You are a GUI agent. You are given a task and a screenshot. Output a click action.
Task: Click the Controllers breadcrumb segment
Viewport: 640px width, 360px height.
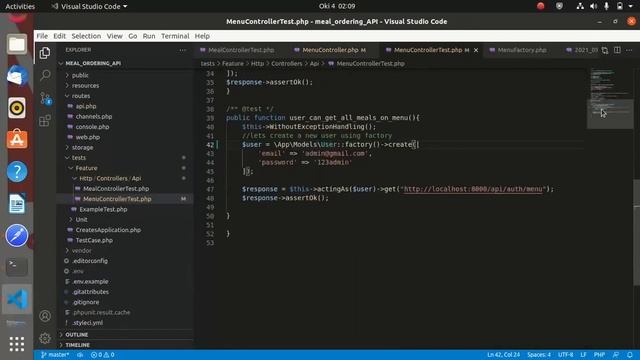pyautogui.click(x=287, y=64)
